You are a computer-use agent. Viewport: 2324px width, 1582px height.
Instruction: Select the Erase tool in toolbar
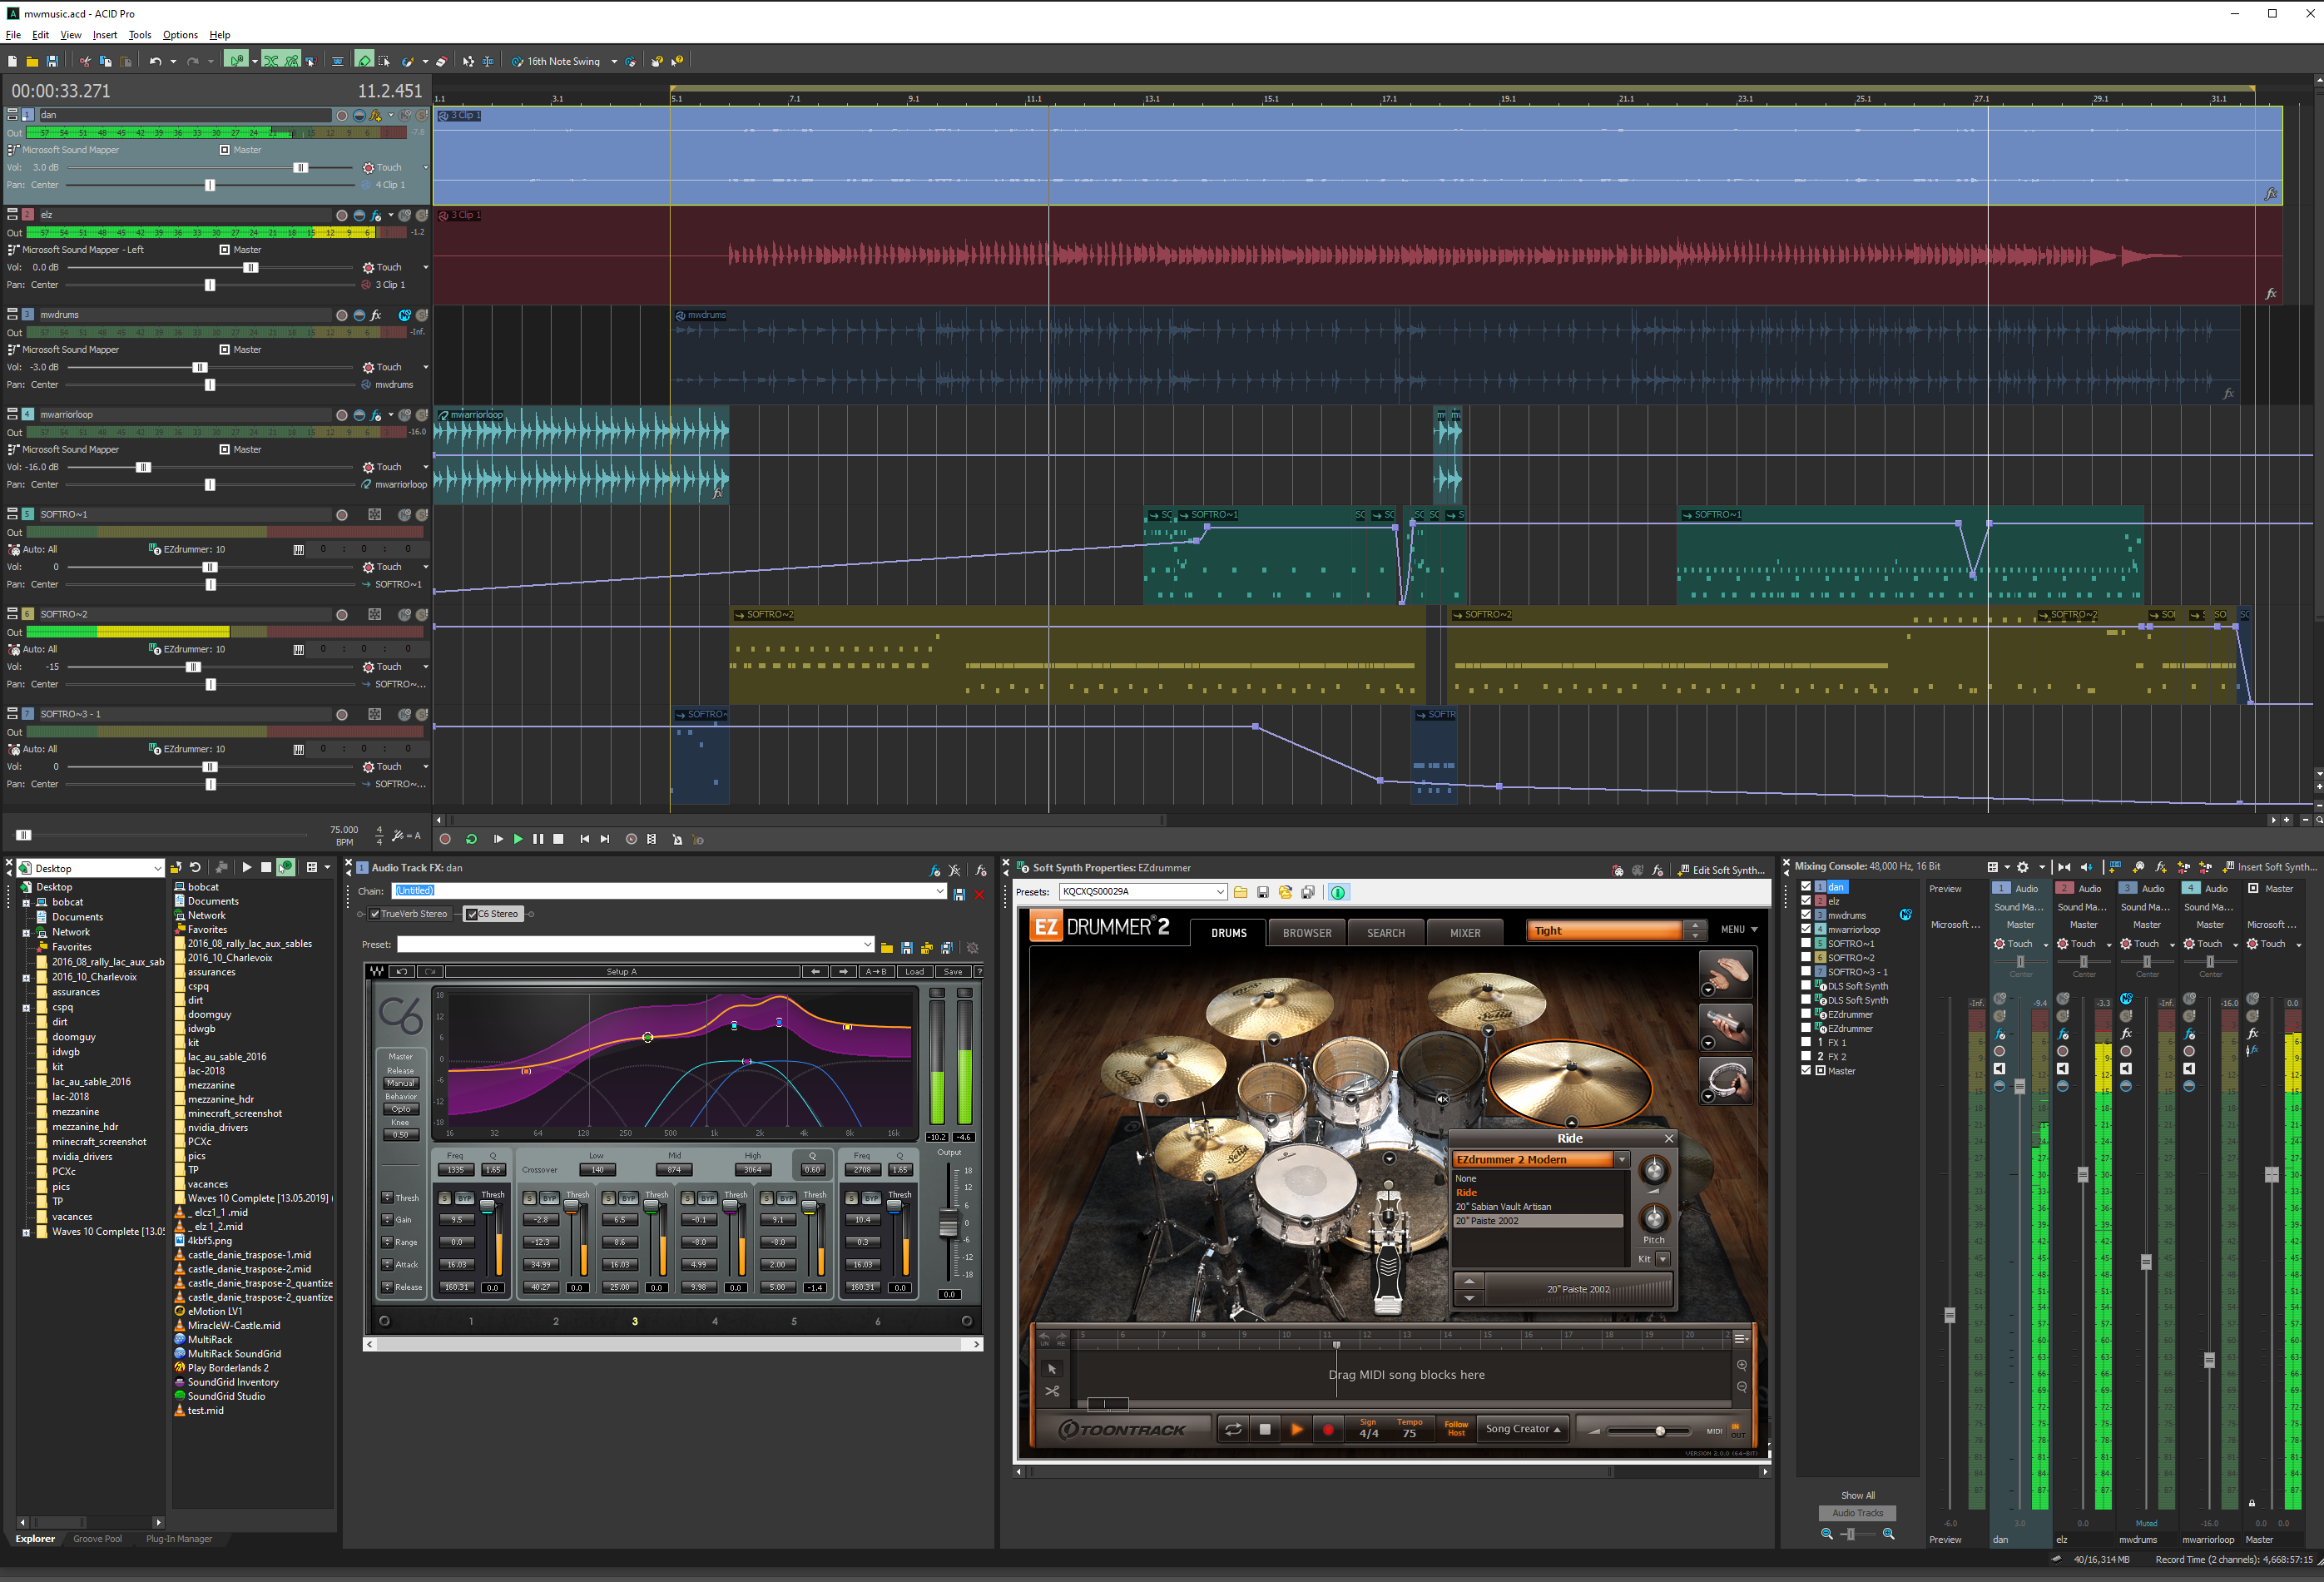tap(441, 61)
